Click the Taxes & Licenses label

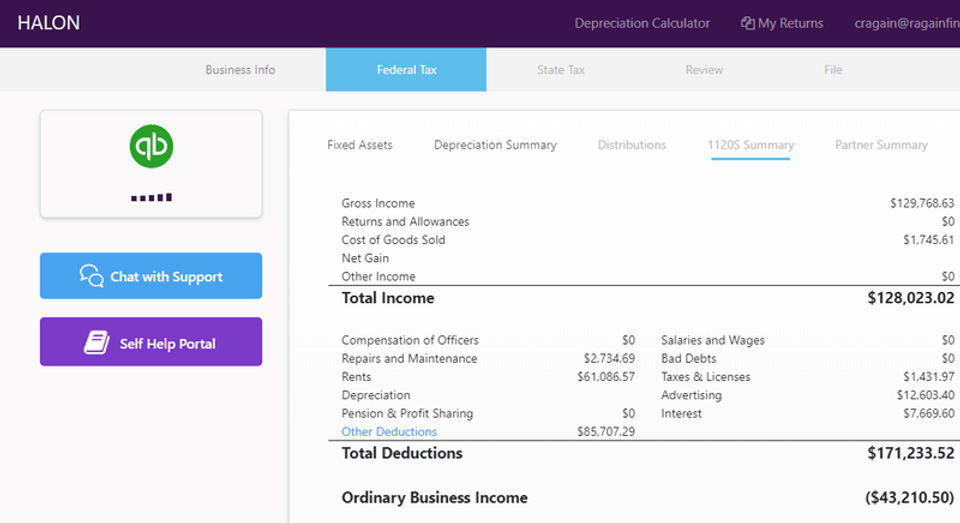(x=705, y=377)
